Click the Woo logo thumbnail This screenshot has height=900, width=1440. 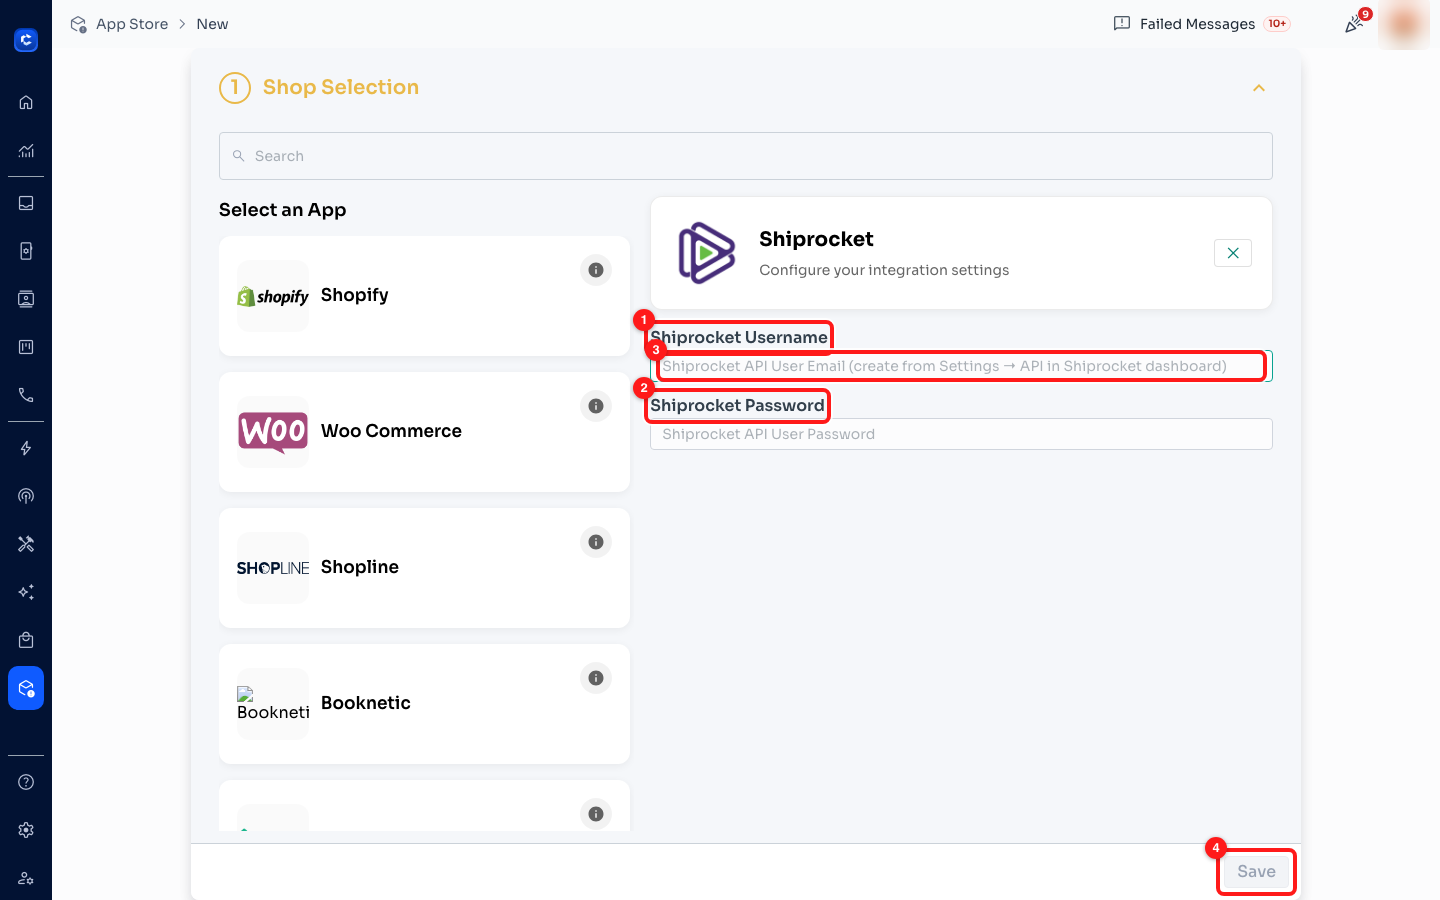(273, 432)
